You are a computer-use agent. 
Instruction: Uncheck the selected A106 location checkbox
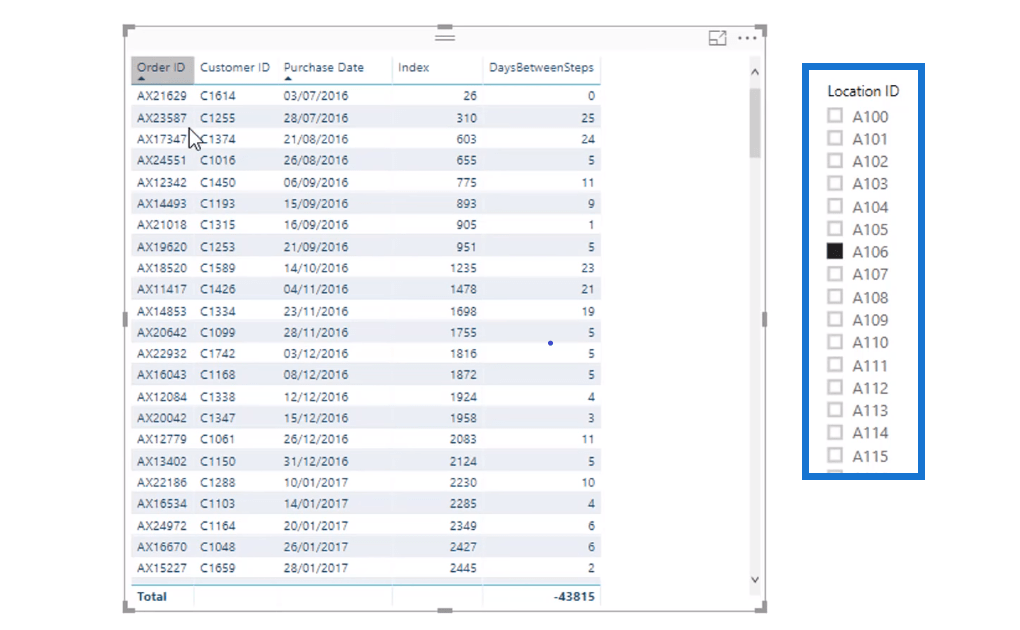[x=835, y=251]
